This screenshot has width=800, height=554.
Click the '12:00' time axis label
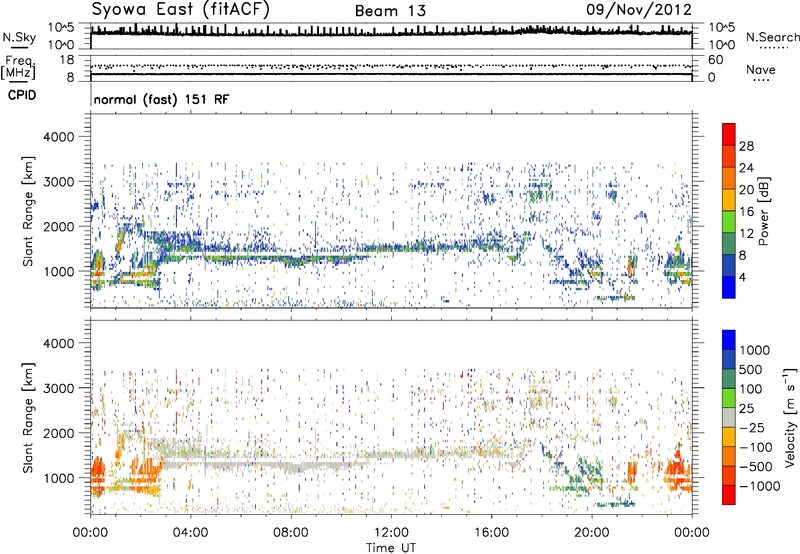(391, 533)
